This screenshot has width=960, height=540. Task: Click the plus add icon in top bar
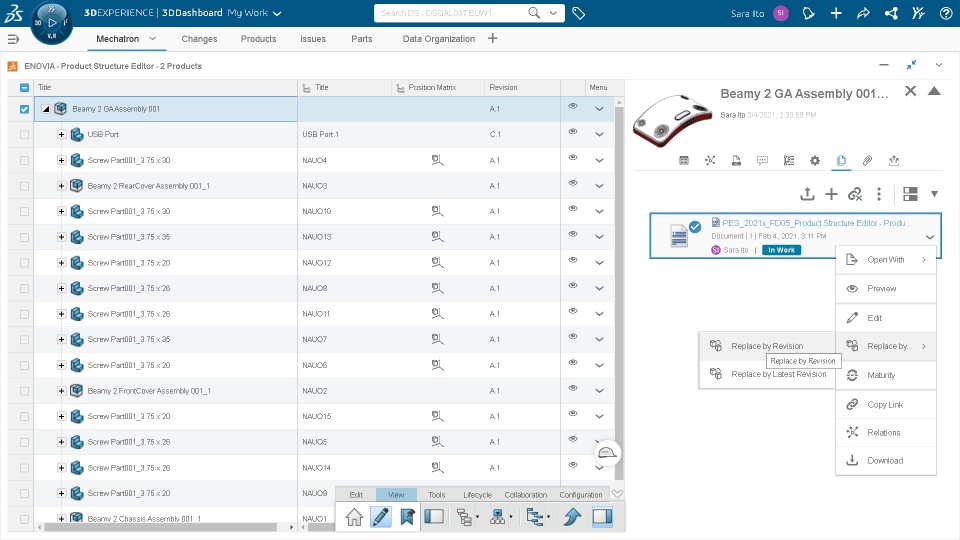coord(836,13)
